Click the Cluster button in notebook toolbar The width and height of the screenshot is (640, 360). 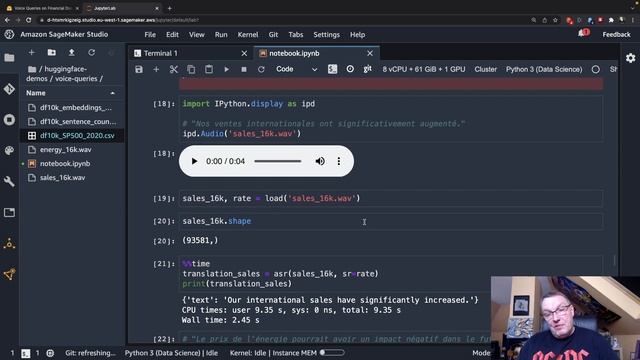485,69
